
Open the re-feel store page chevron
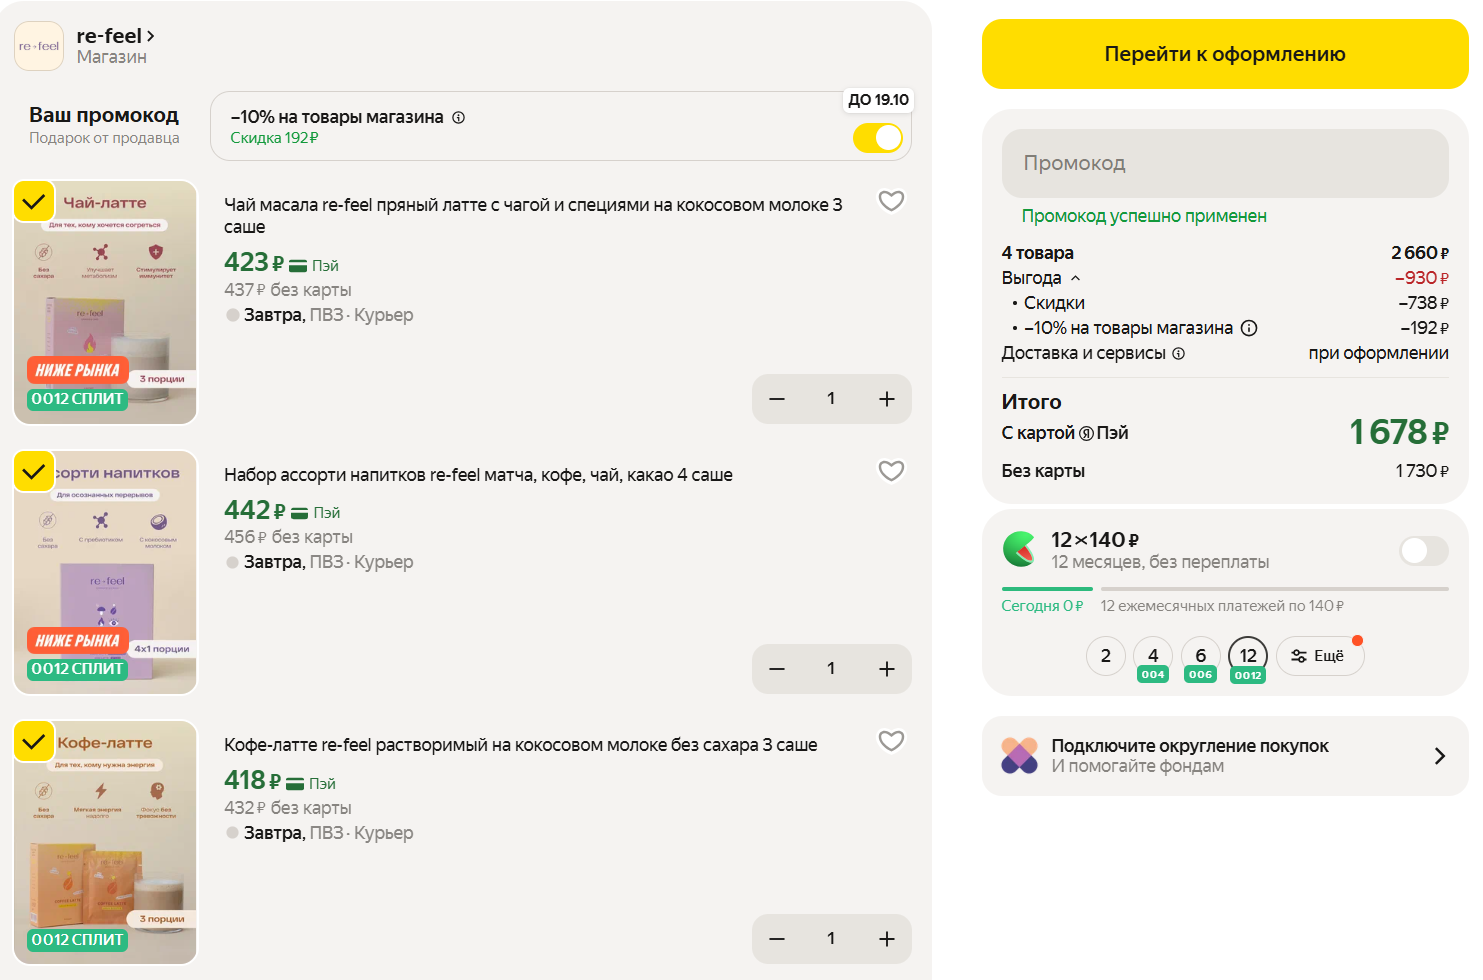point(150,36)
